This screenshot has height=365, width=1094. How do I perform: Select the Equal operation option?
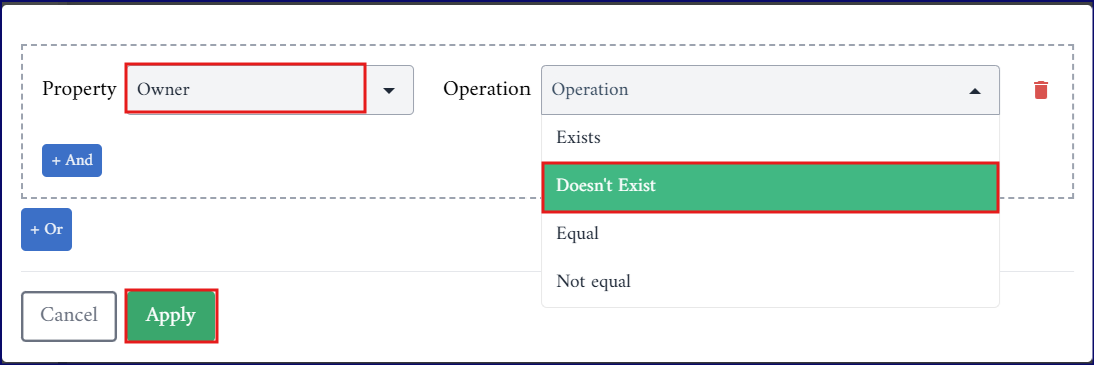770,234
